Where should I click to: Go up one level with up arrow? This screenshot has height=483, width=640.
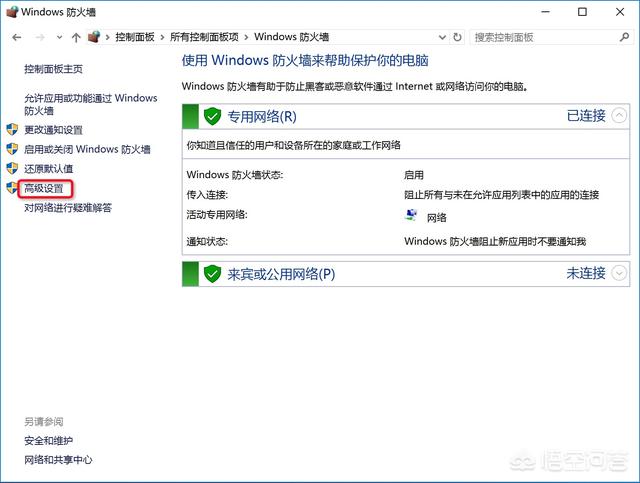coord(76,38)
